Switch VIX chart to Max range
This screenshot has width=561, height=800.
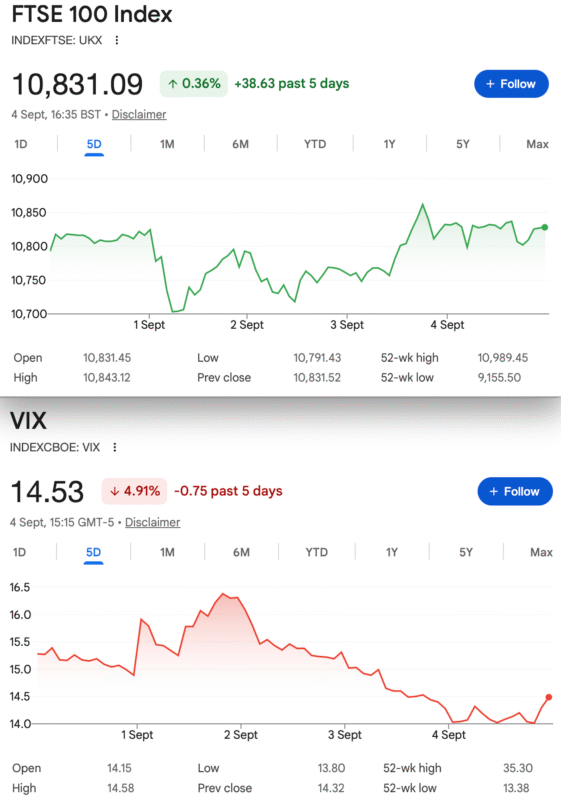541,553
